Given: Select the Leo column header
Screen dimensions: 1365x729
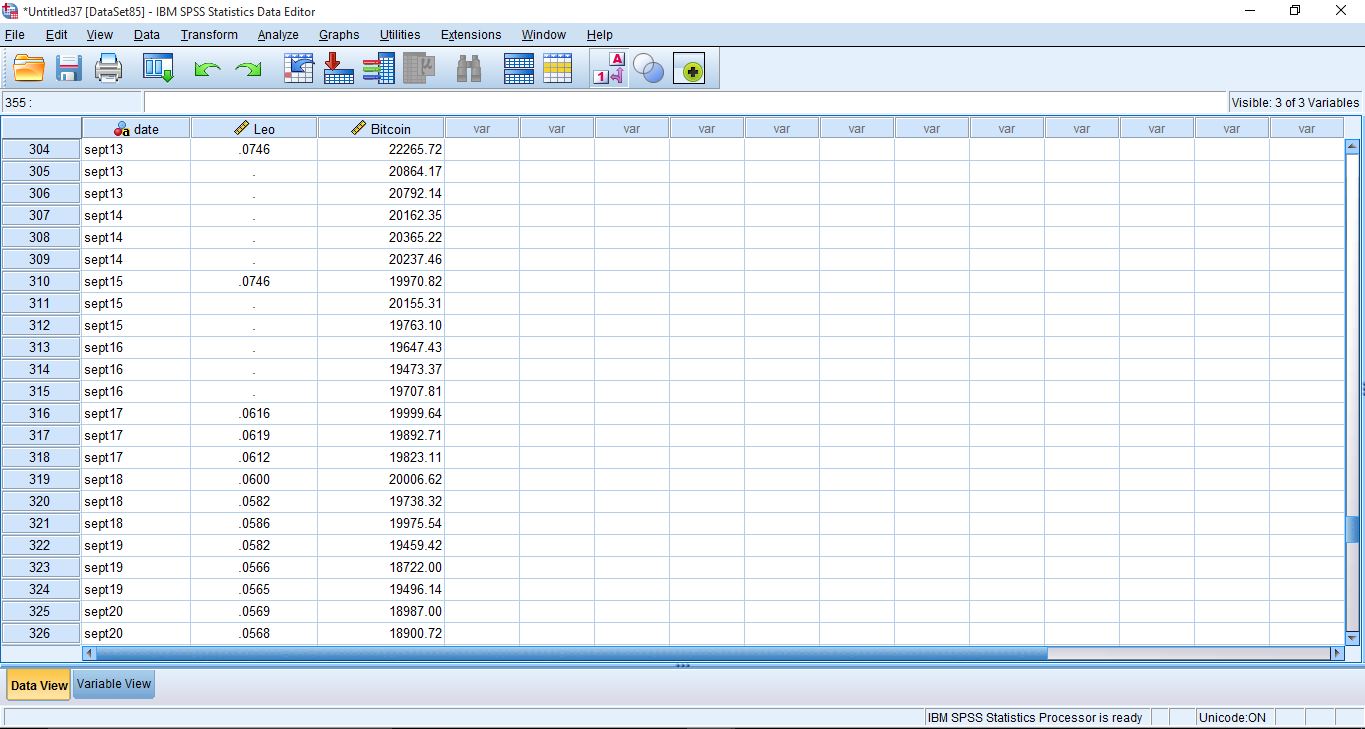Looking at the screenshot, I should point(254,128).
